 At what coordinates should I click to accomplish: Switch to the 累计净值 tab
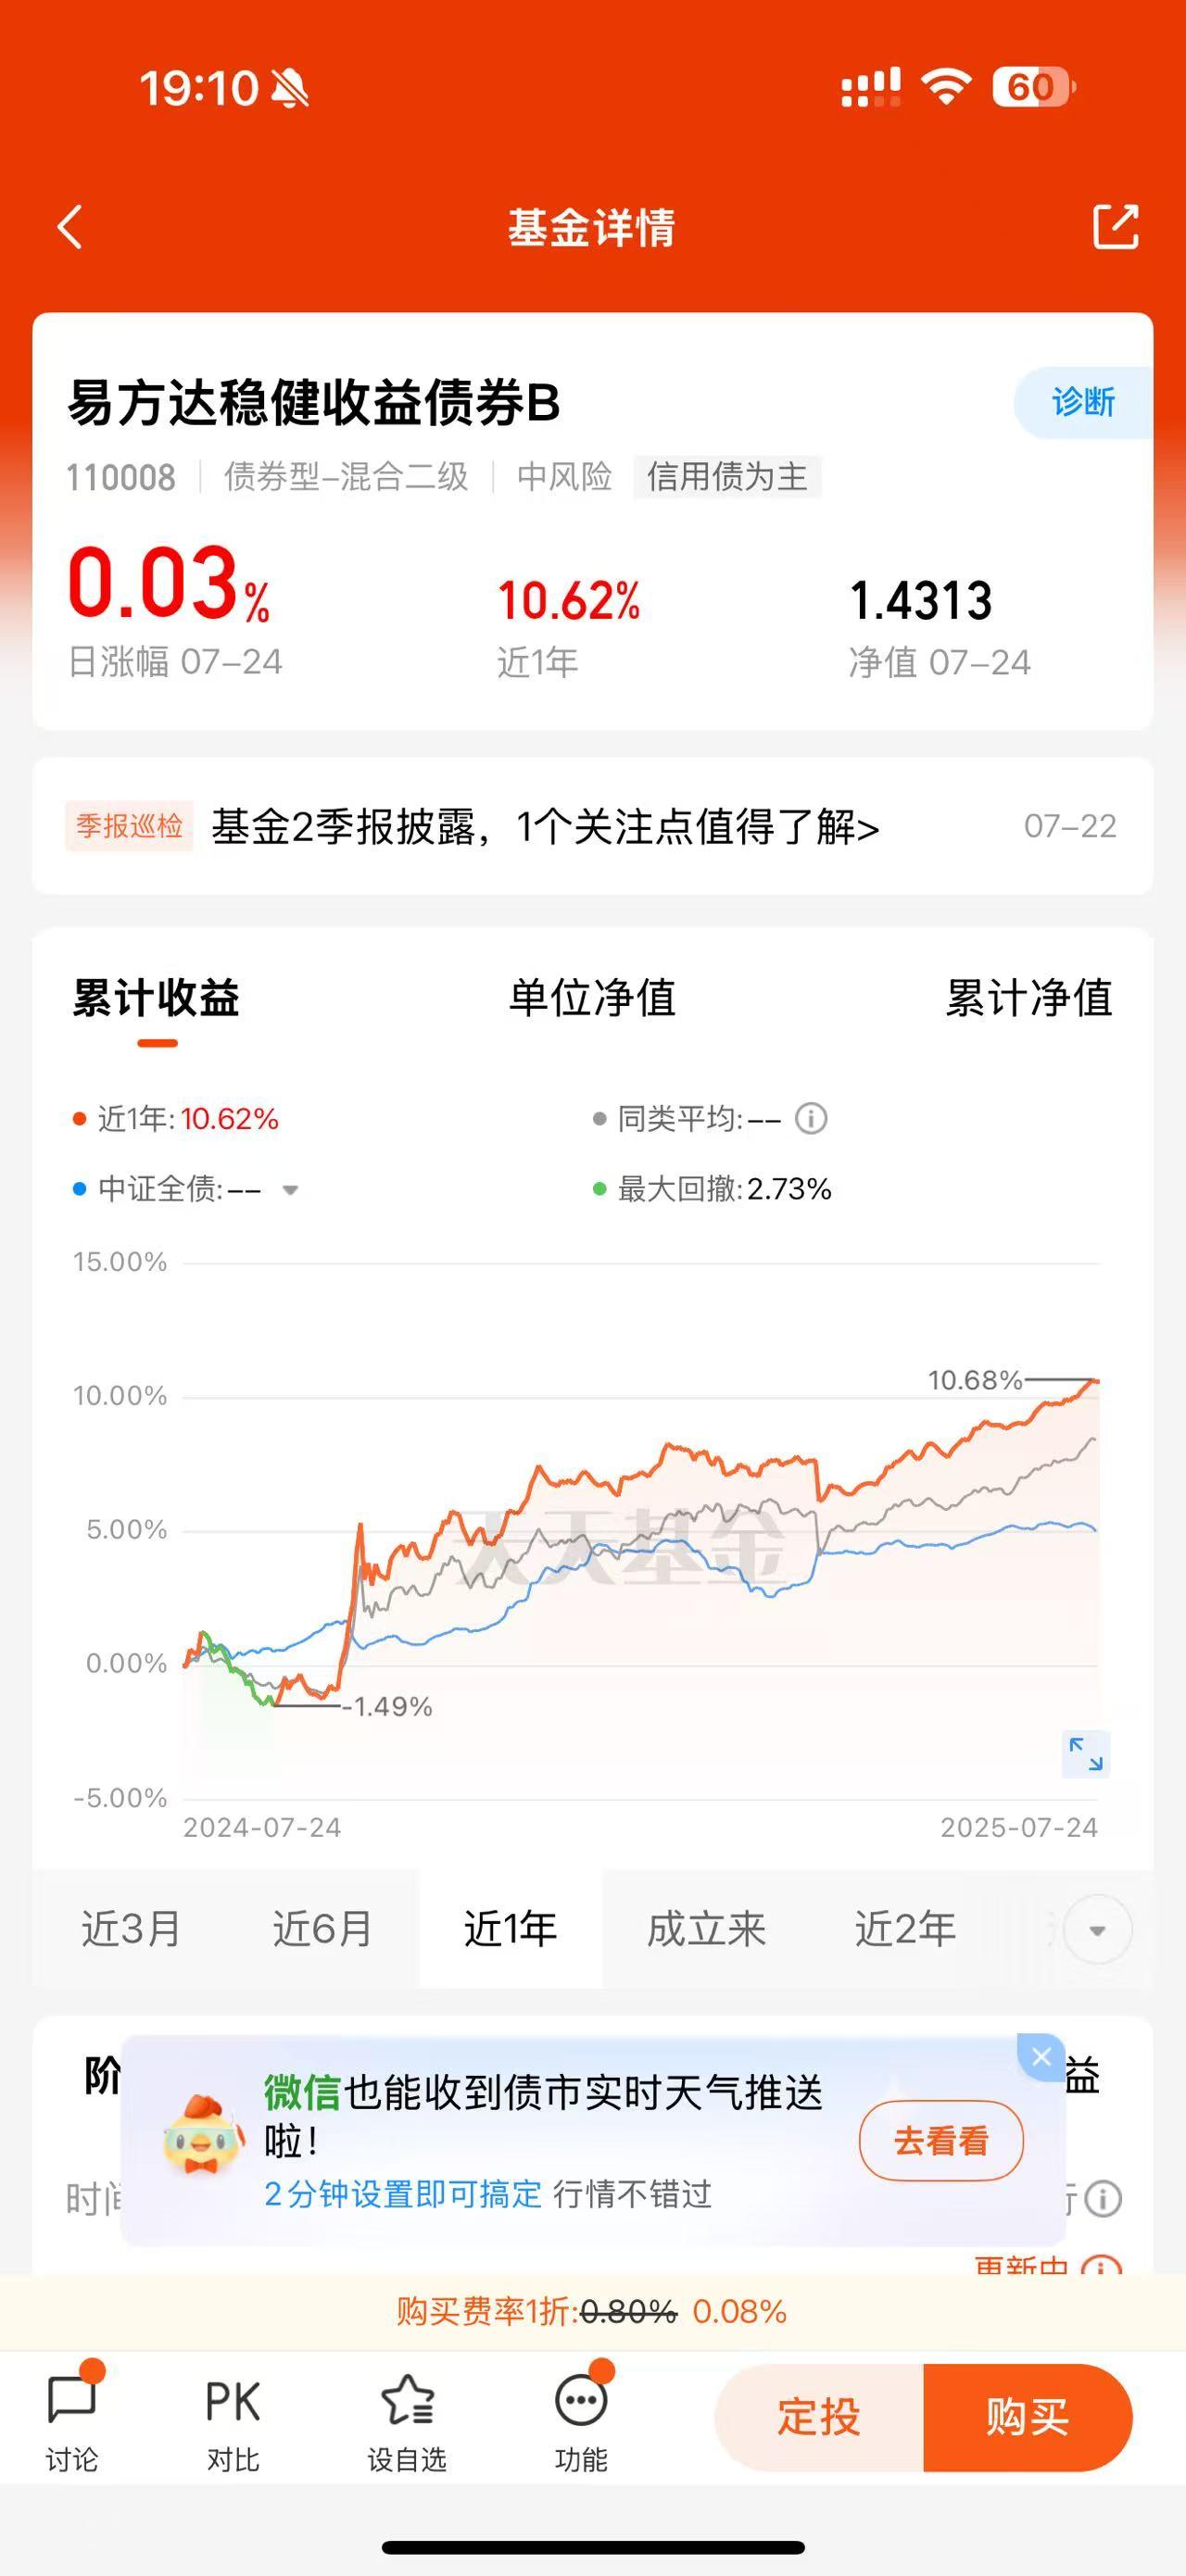pyautogui.click(x=1029, y=997)
